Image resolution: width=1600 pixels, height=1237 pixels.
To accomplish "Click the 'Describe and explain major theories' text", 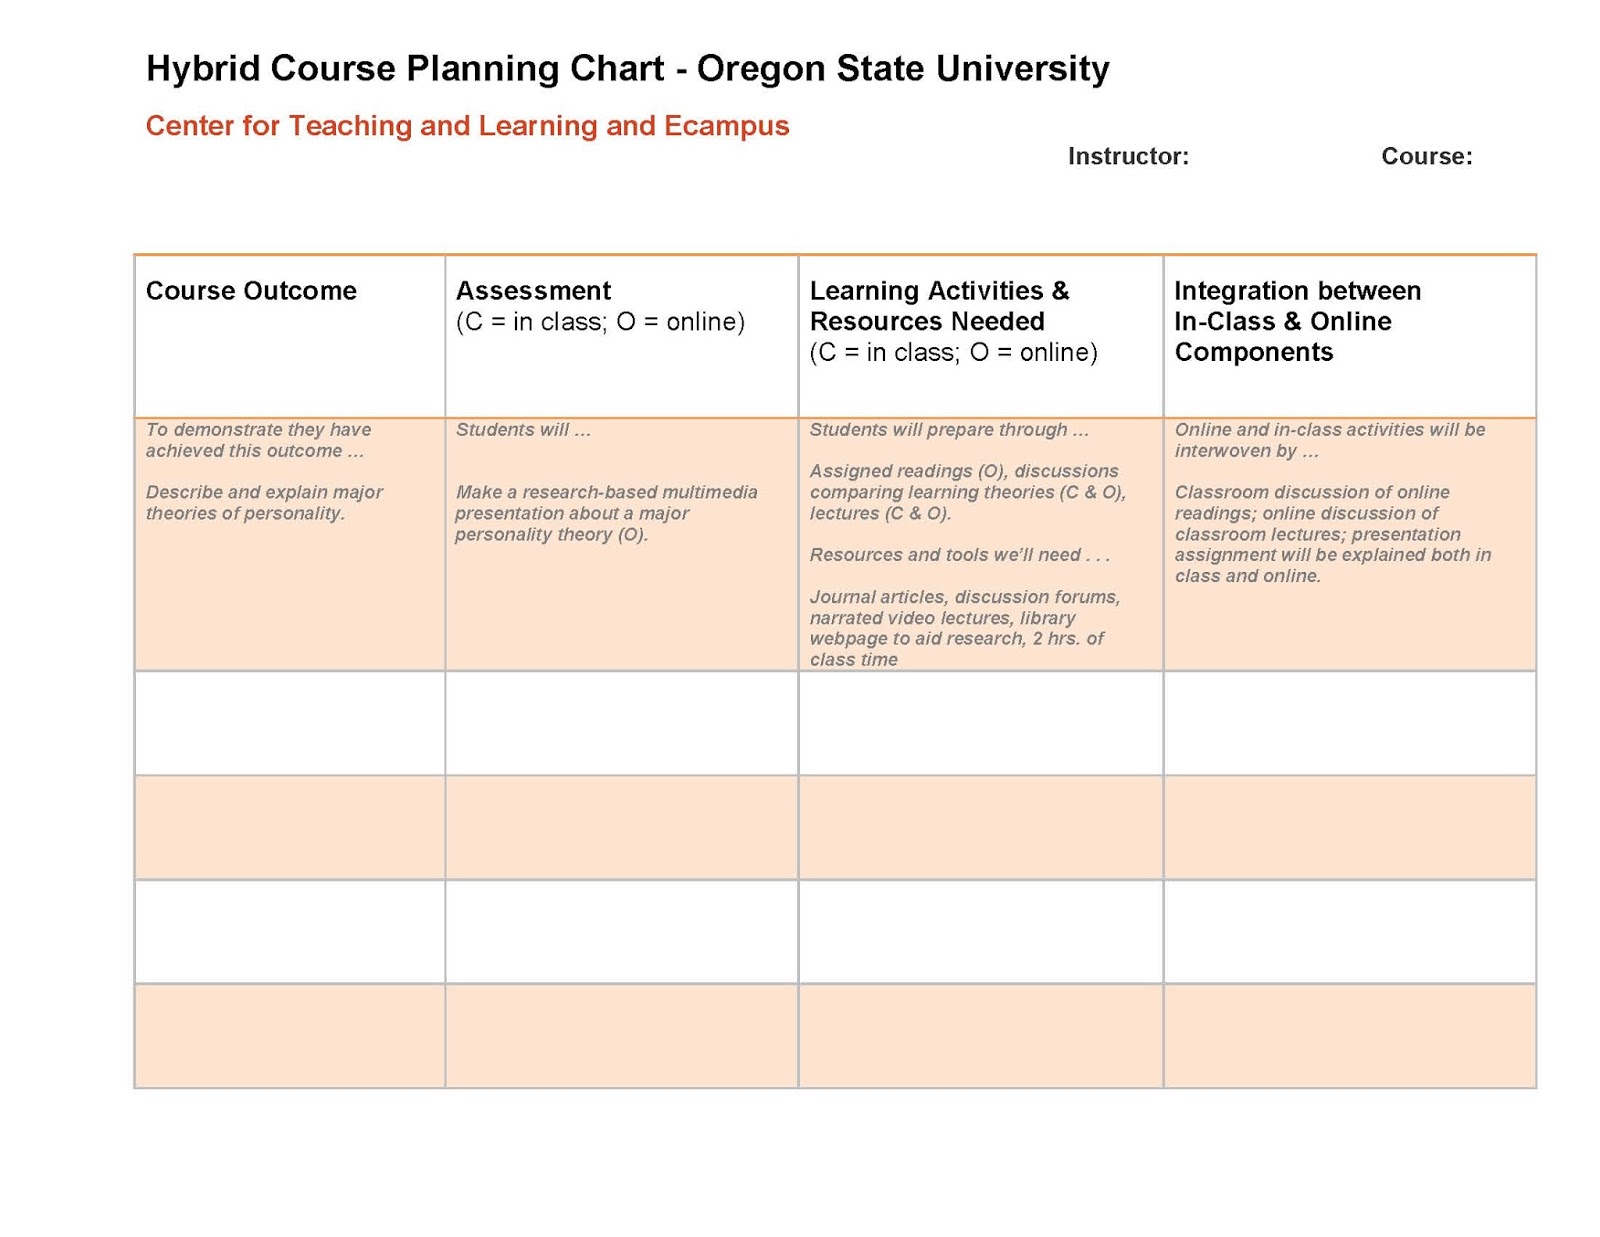I will coord(264,503).
